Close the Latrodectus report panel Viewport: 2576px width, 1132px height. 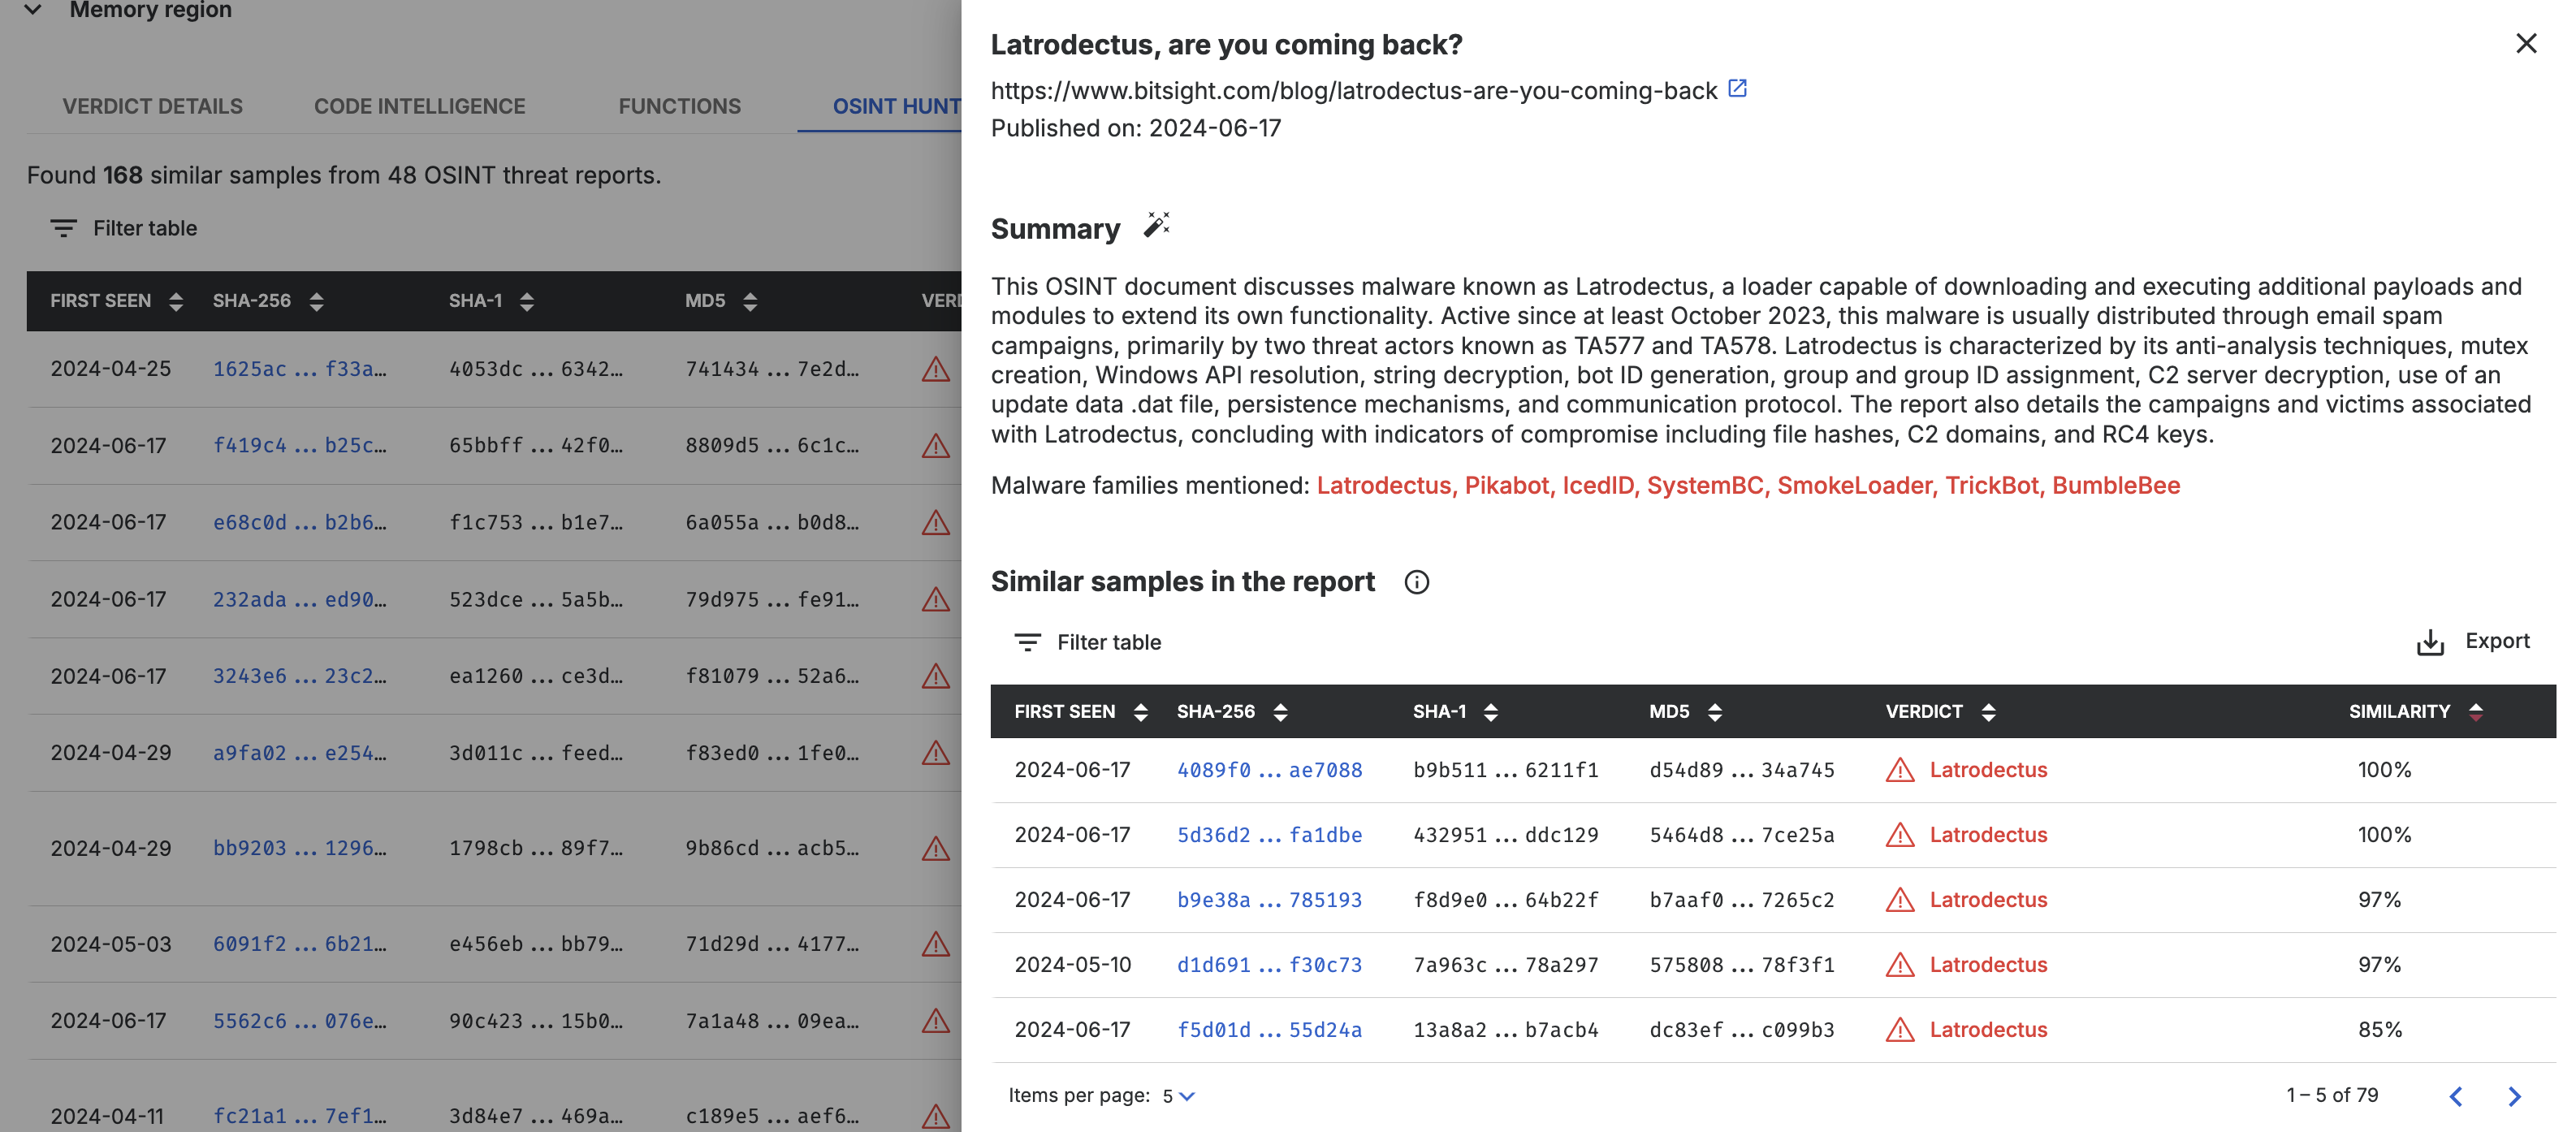point(2526,43)
